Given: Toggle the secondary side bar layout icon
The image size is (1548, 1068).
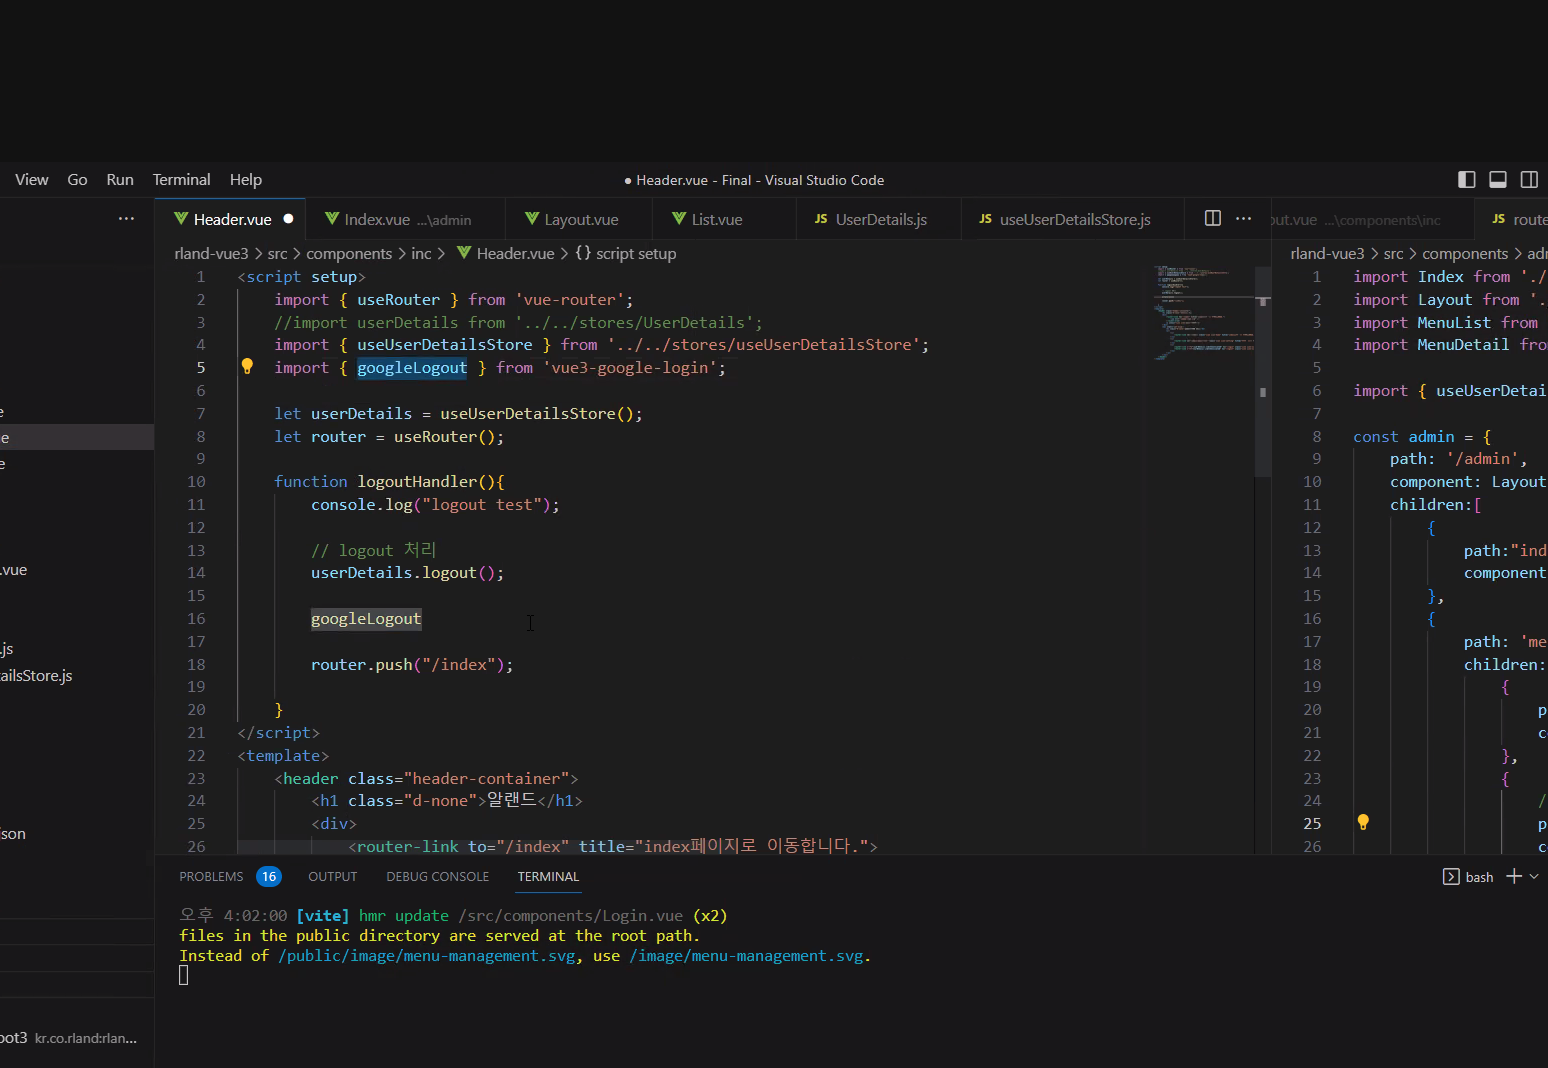Looking at the screenshot, I should coord(1529,180).
